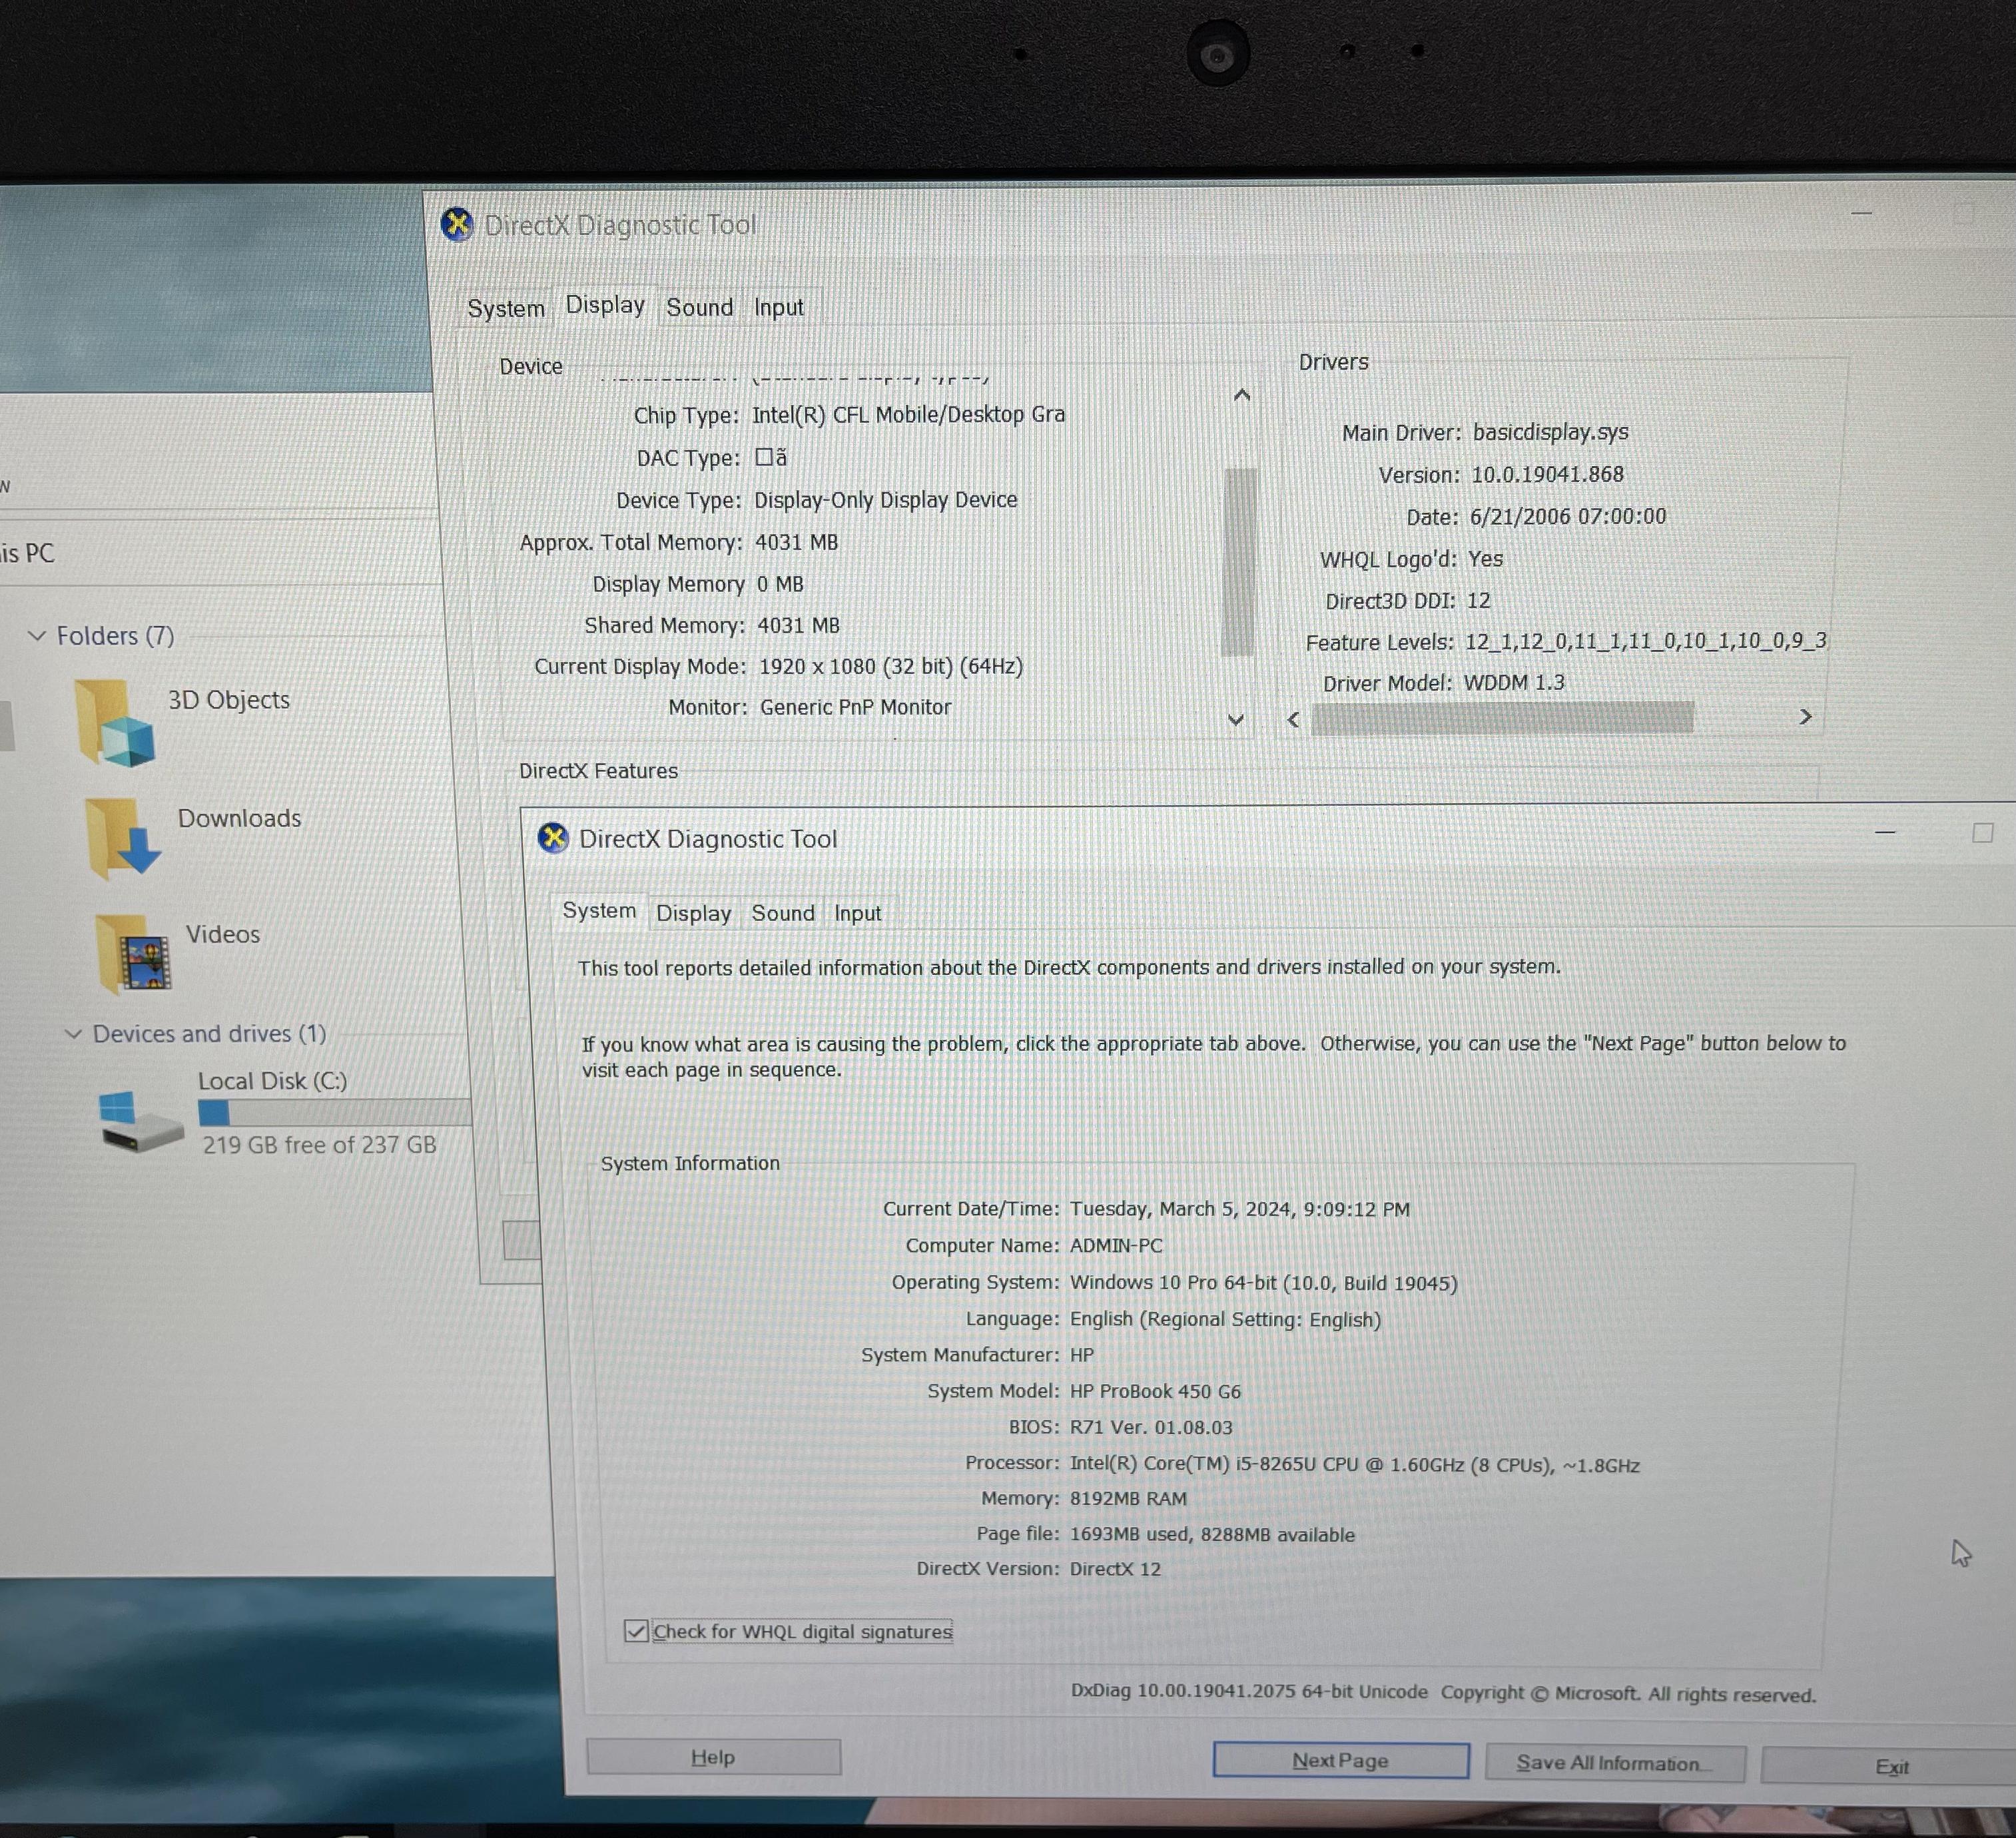Click the driver Date value 6/21/2006 07:00:00

[1568, 516]
